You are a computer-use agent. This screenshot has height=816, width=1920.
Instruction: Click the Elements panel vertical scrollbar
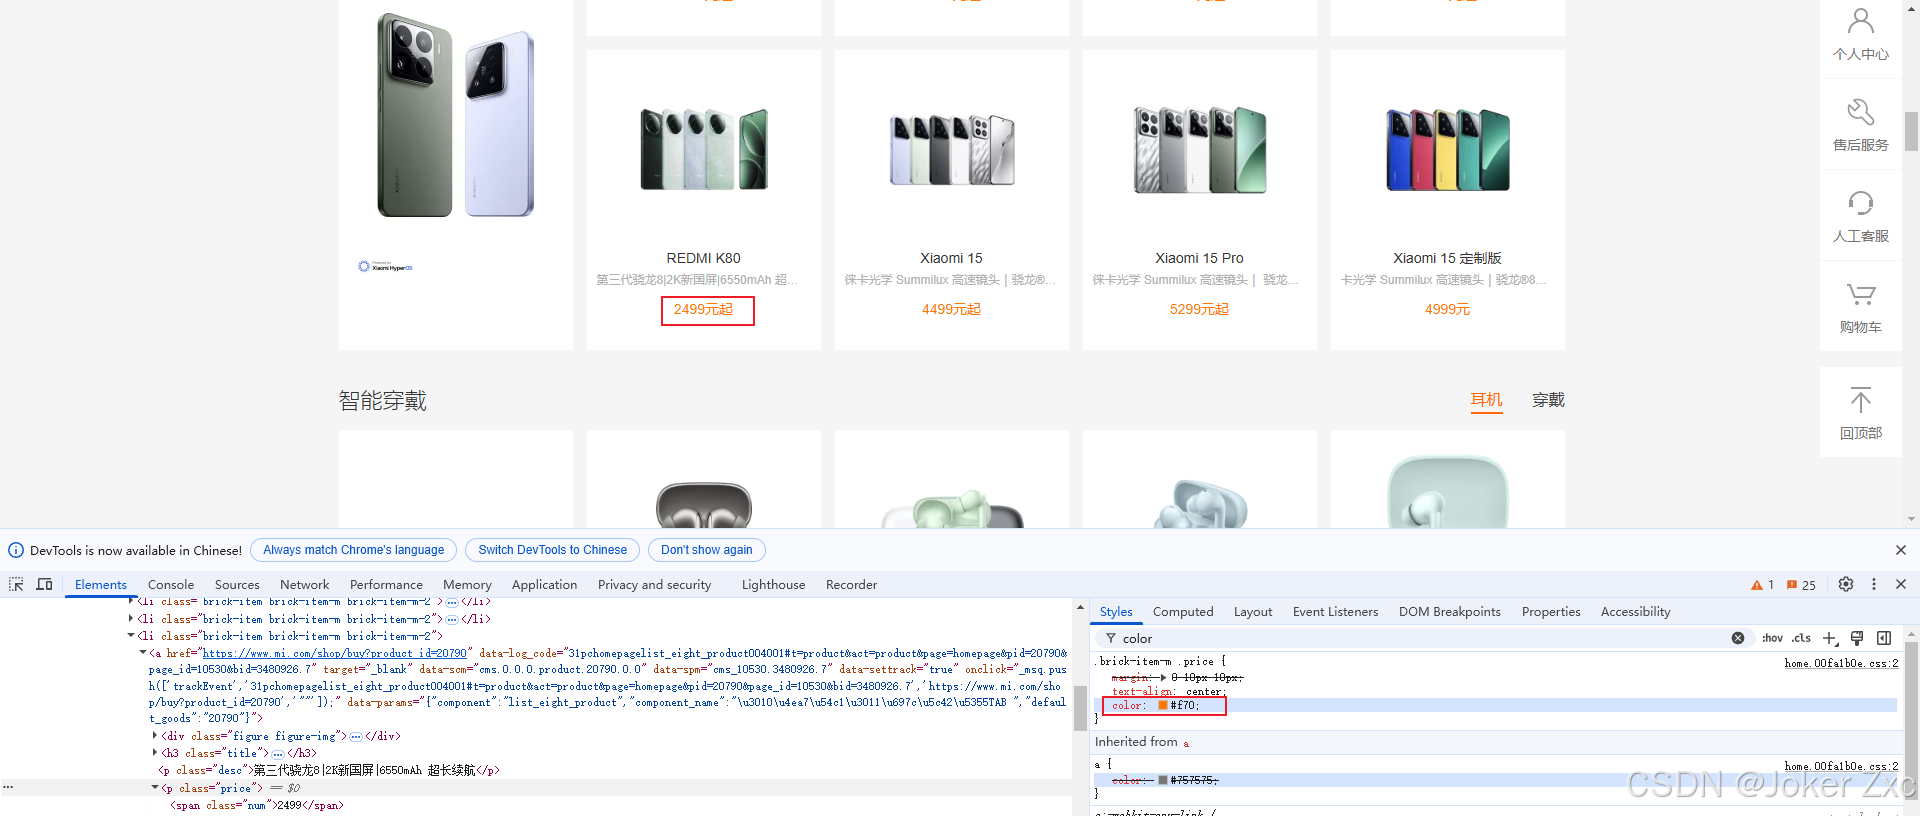tap(1080, 708)
